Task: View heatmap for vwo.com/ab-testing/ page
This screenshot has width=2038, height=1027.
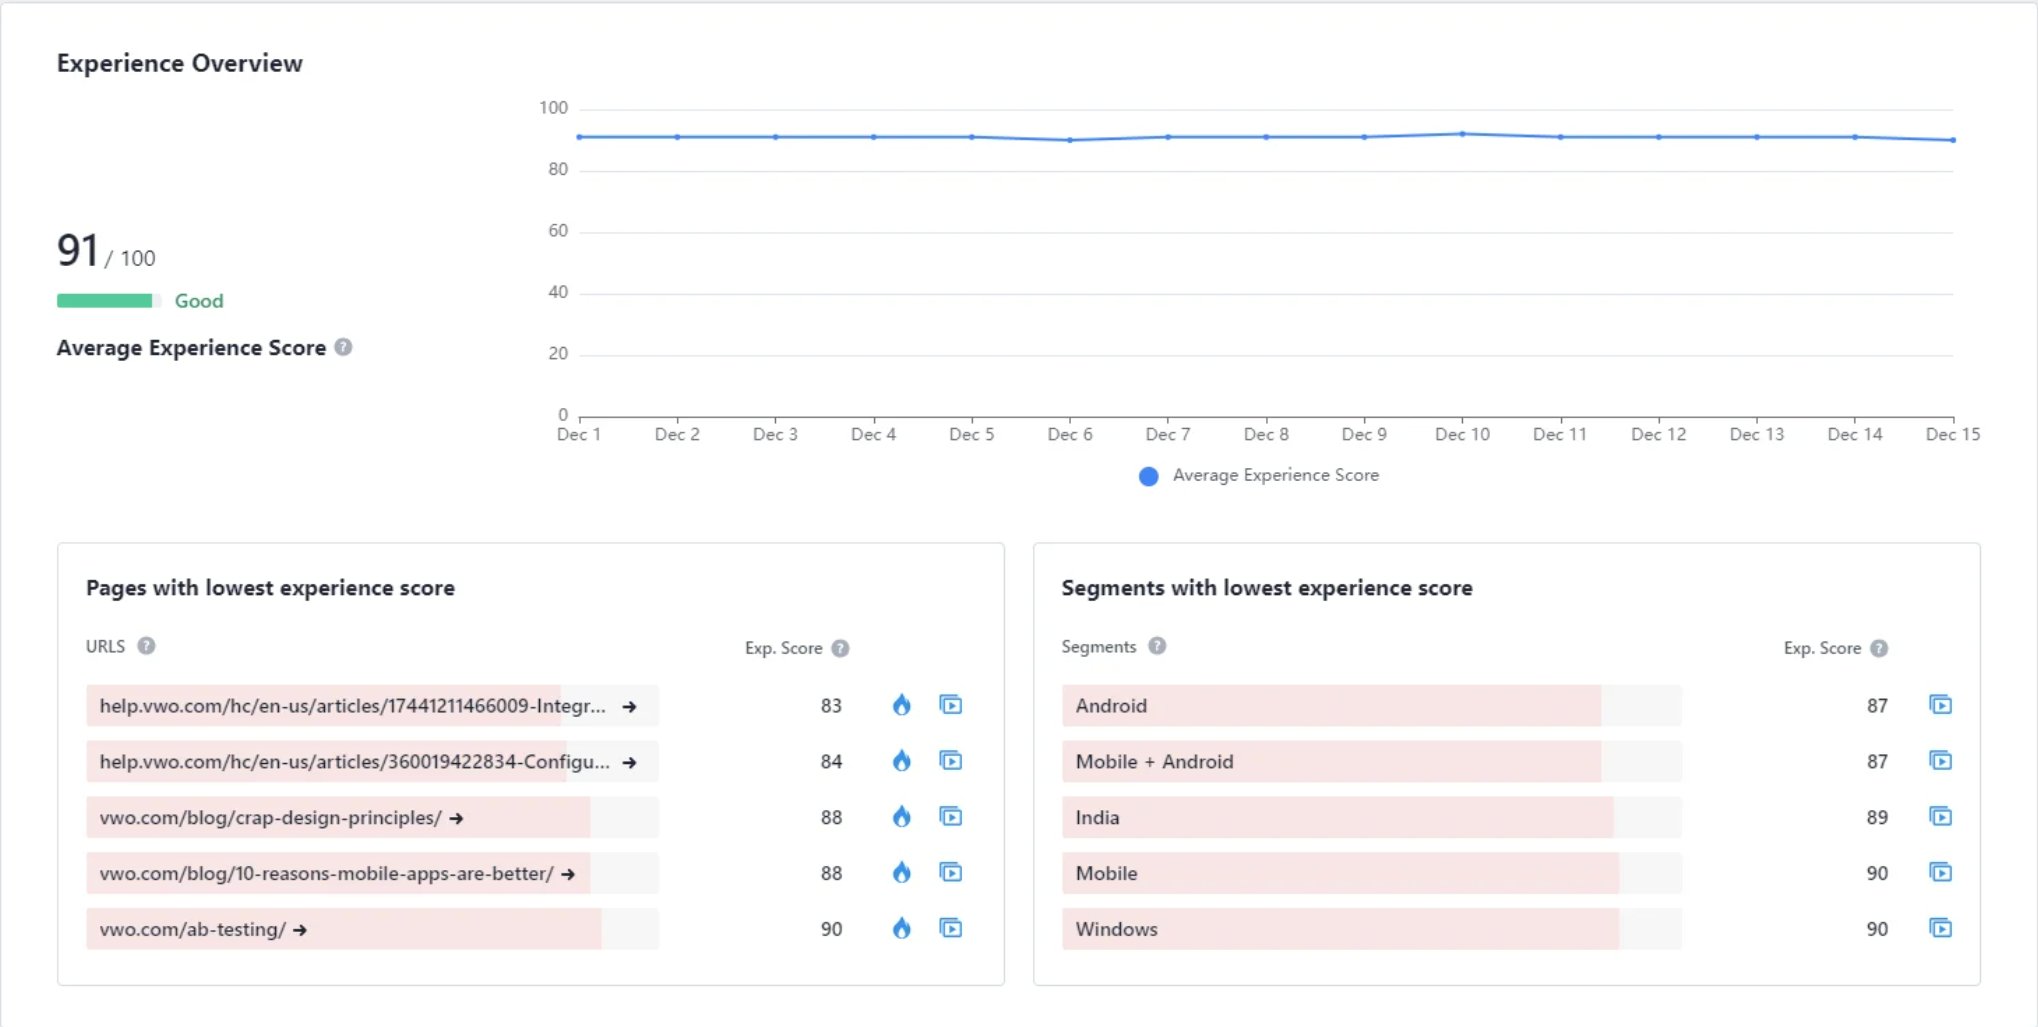Action: pyautogui.click(x=901, y=929)
